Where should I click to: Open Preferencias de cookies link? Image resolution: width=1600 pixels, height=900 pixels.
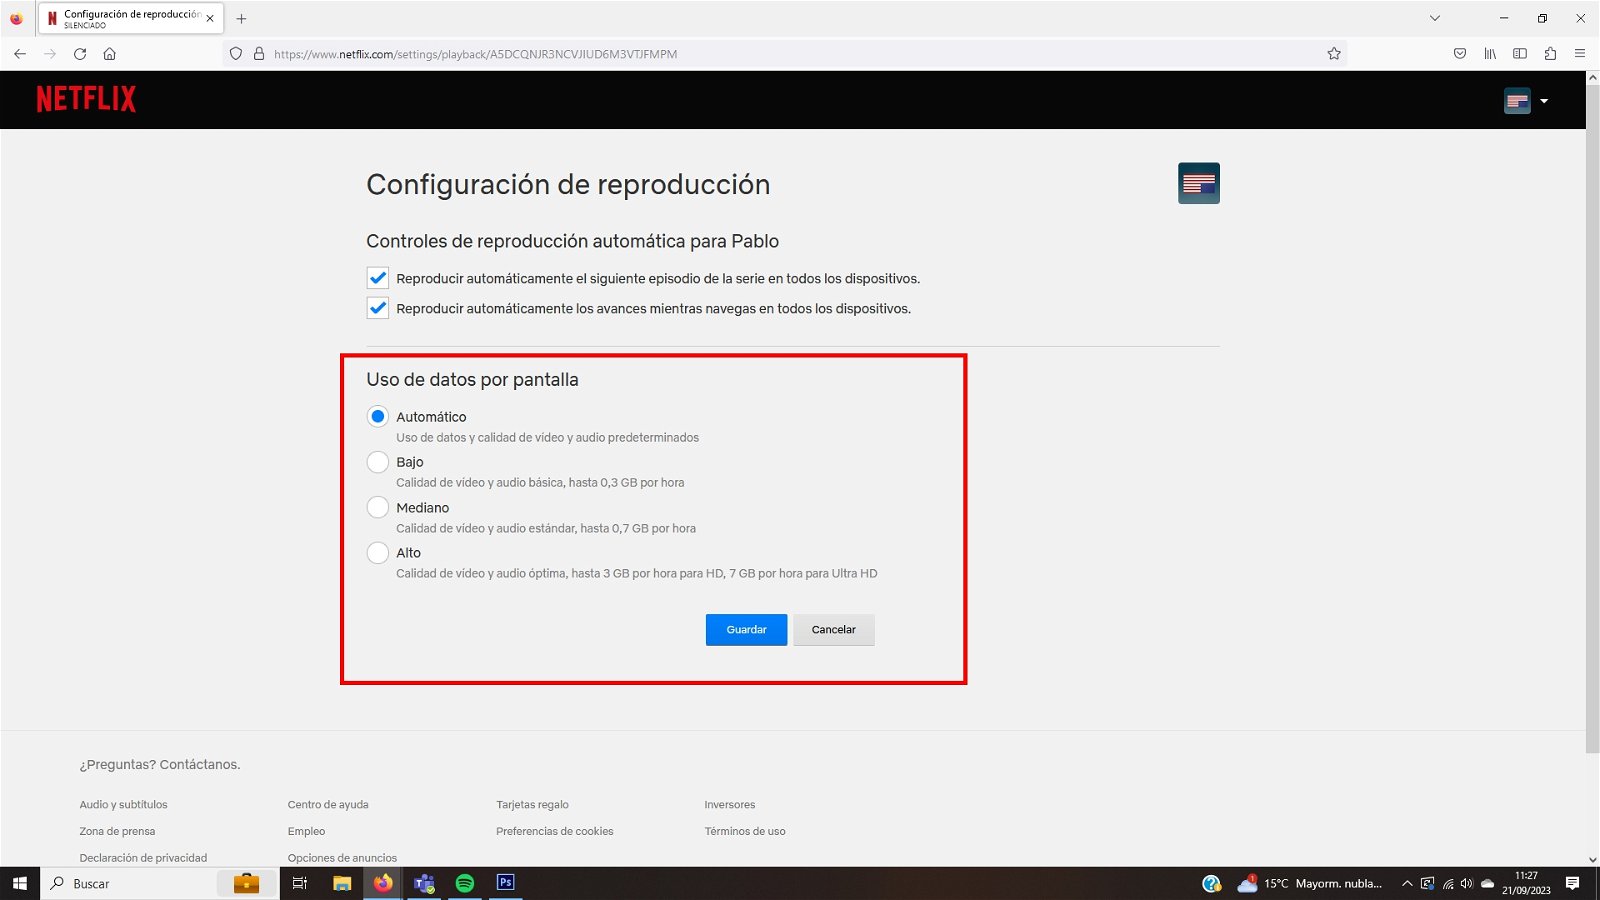[555, 831]
